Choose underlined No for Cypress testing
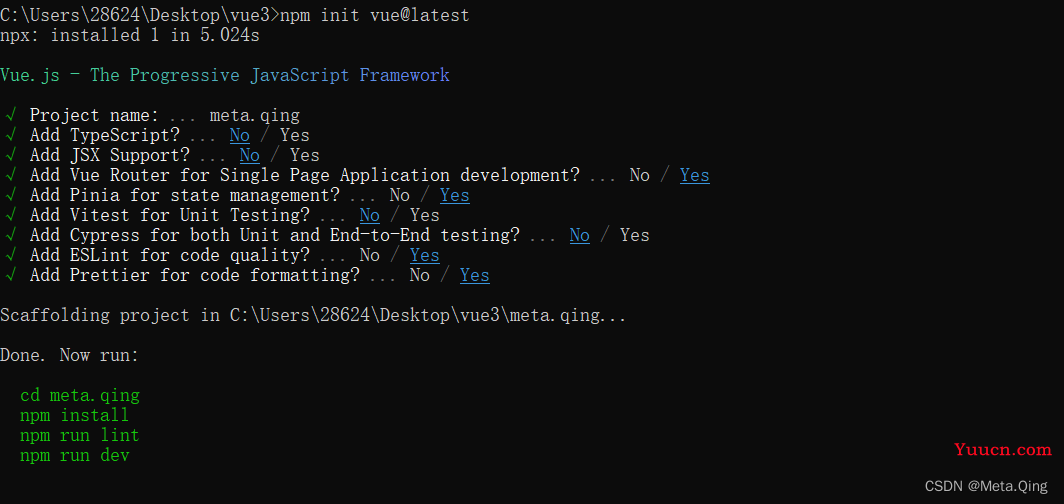Image resolution: width=1064 pixels, height=504 pixels. 580,235
